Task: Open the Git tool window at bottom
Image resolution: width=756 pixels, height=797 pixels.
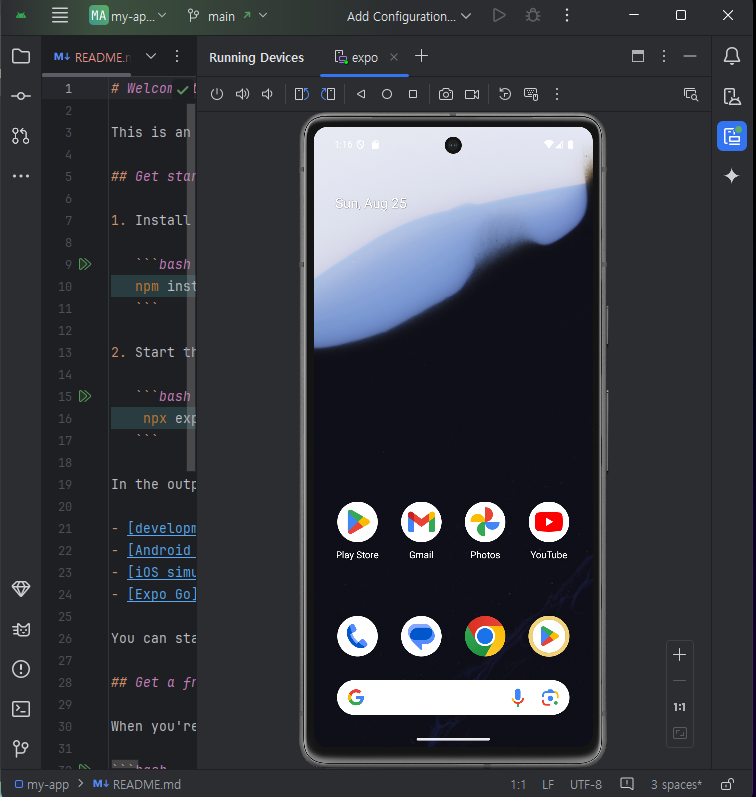Action: click(x=21, y=748)
